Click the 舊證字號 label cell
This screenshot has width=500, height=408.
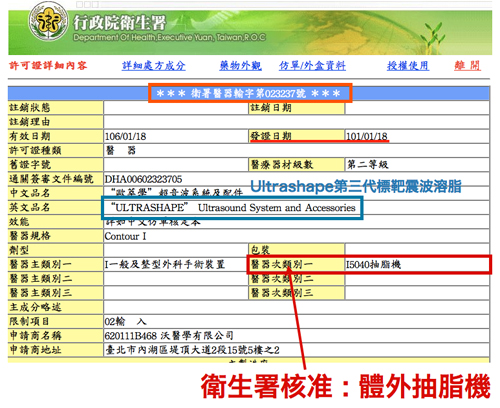click(x=56, y=165)
